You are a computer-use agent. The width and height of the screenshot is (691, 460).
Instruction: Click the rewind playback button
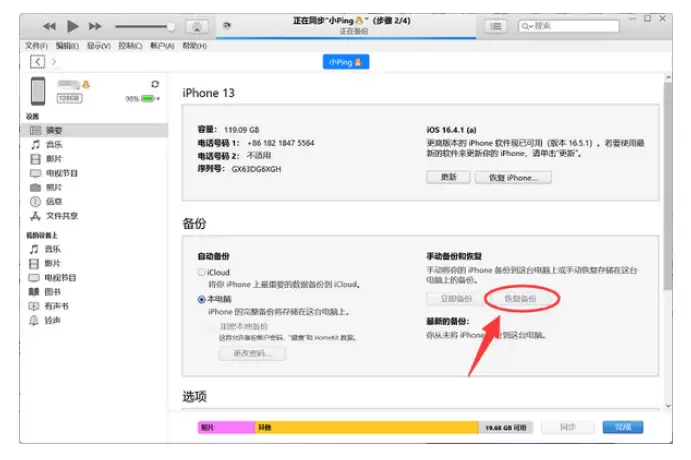click(49, 26)
